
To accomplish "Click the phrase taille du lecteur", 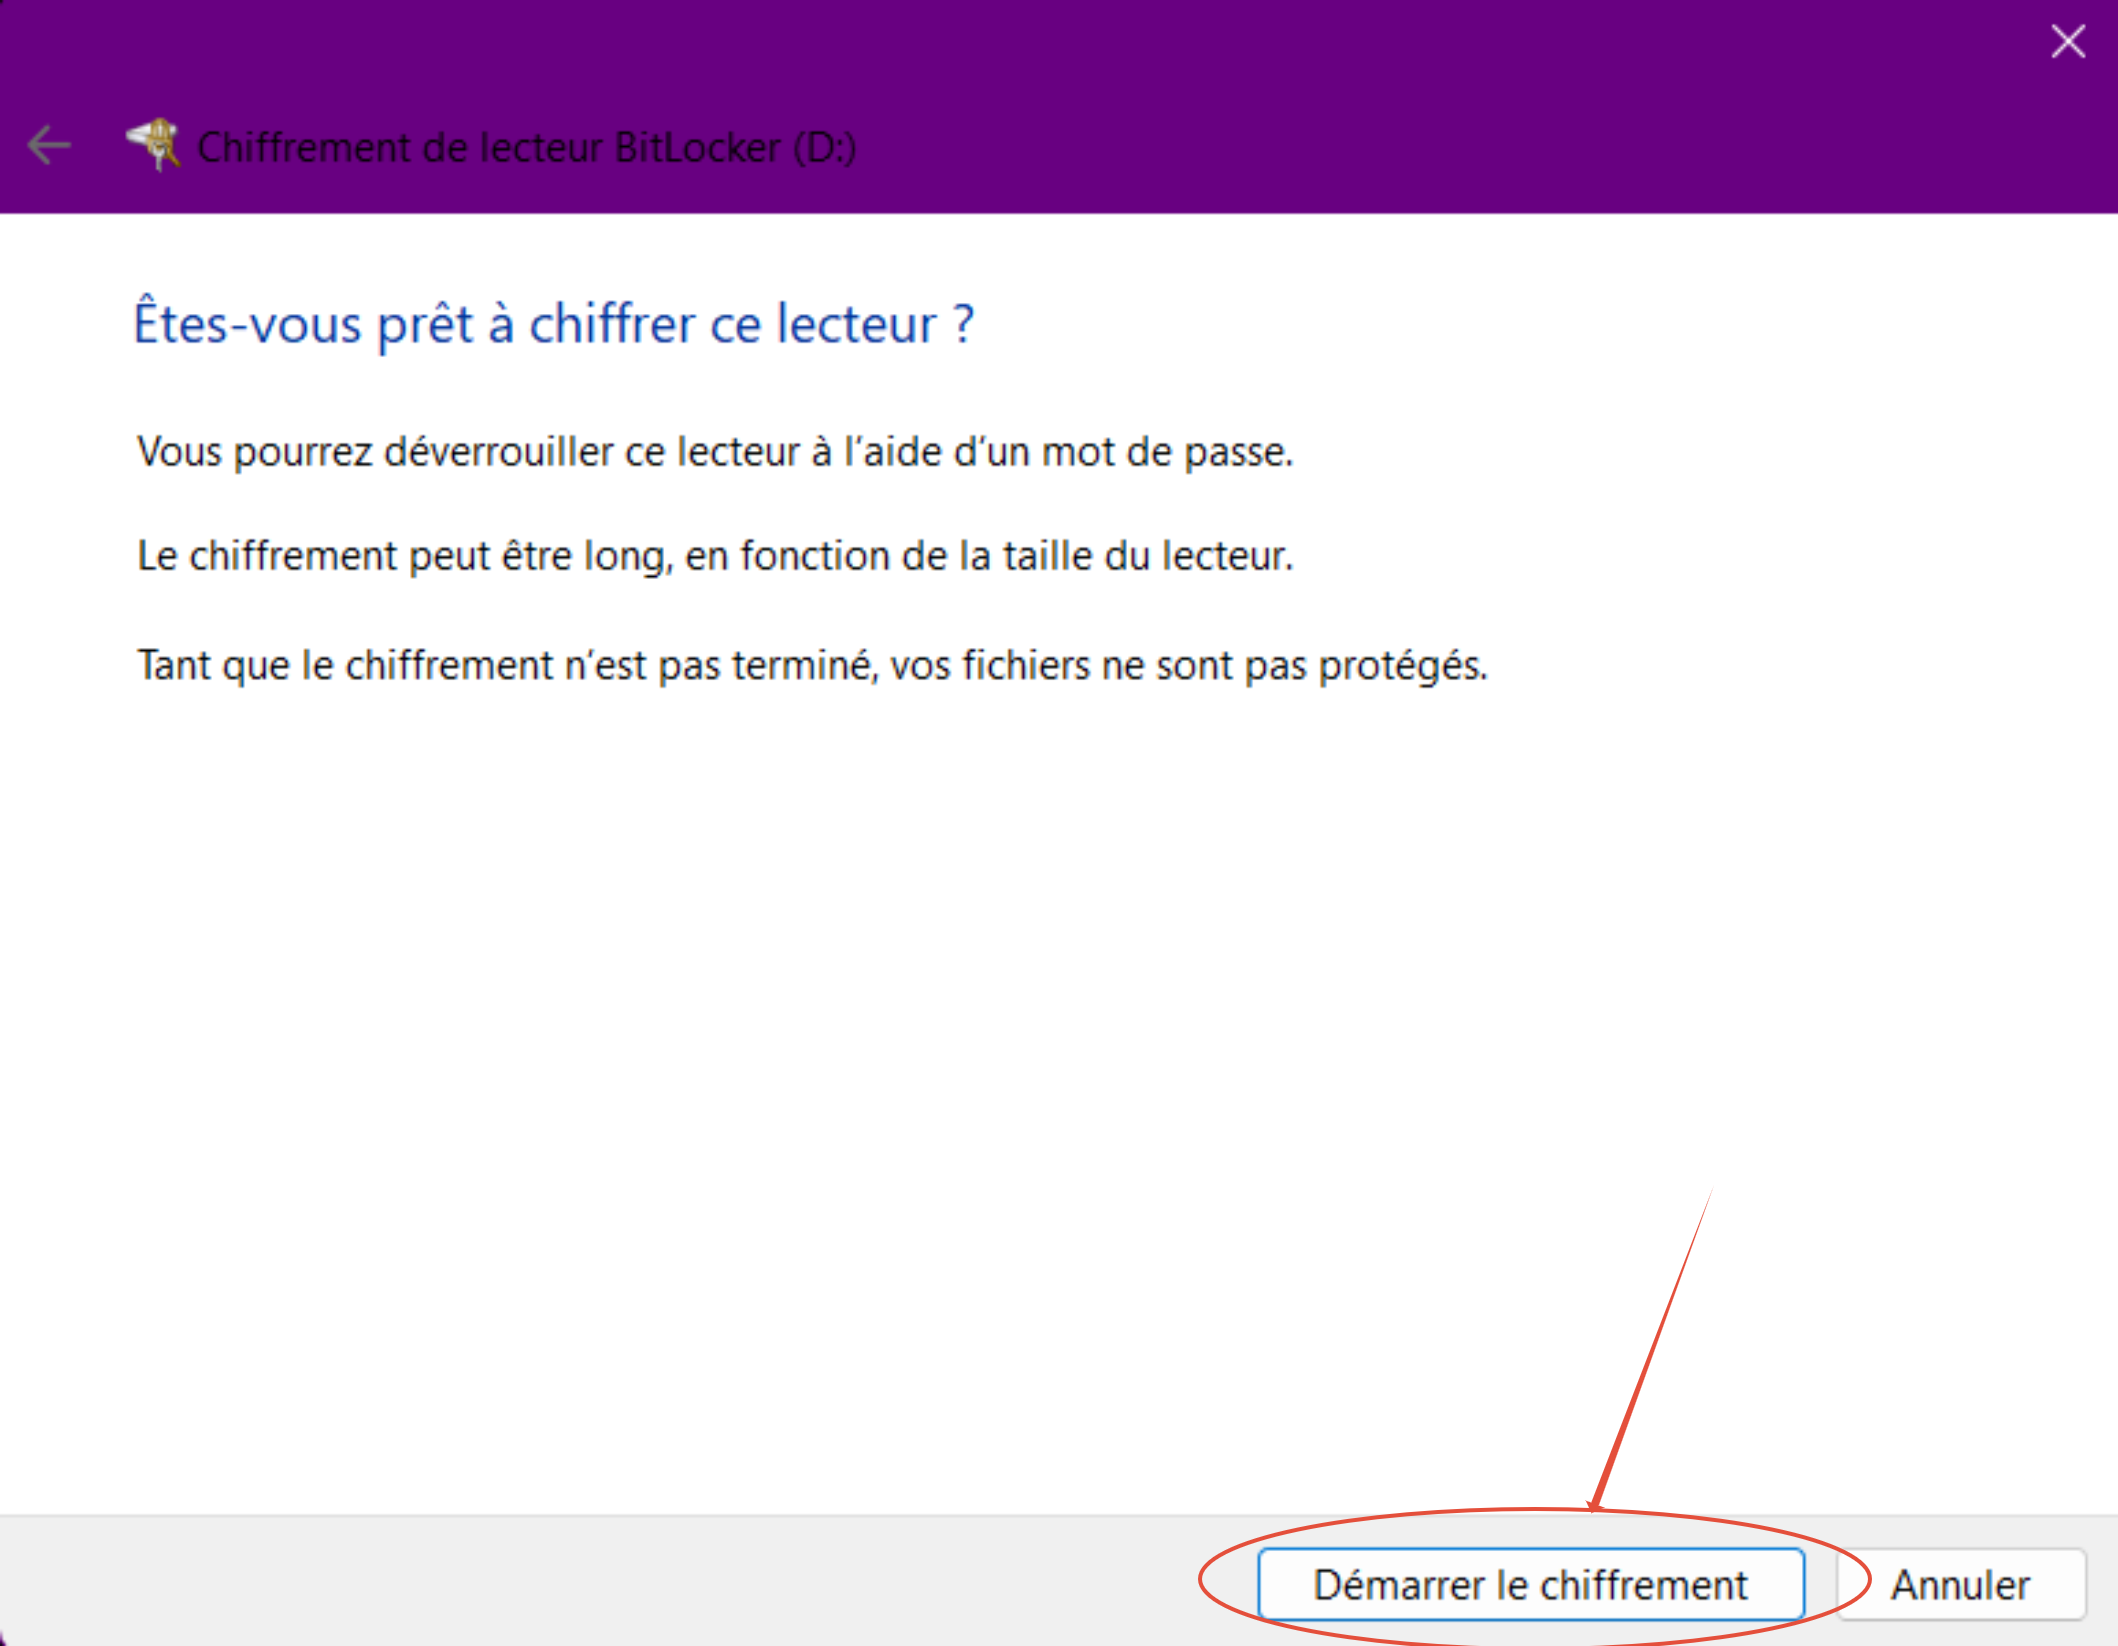I will 1147,556.
